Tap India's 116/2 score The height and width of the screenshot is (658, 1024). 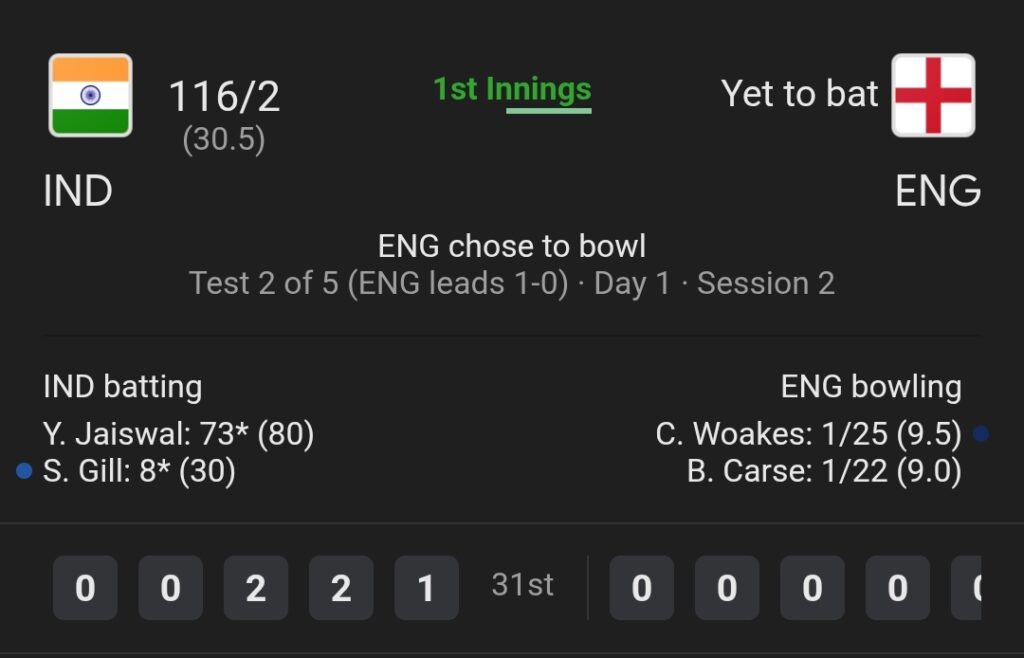pos(225,96)
